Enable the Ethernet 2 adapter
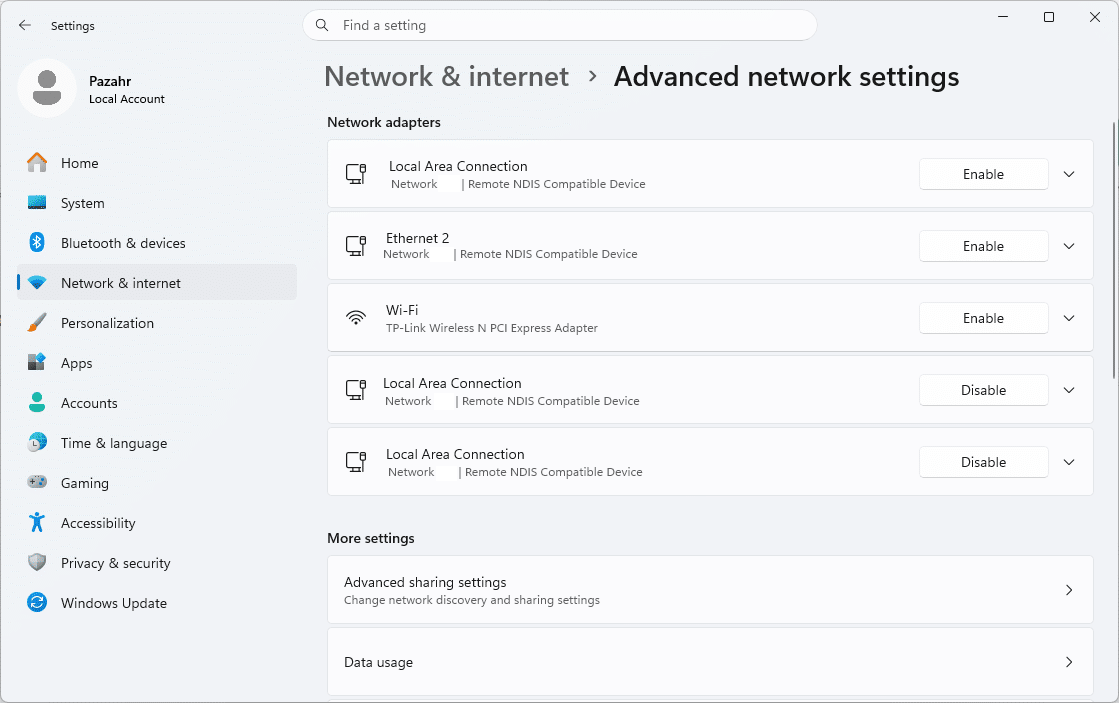The width and height of the screenshot is (1119, 703). (983, 246)
